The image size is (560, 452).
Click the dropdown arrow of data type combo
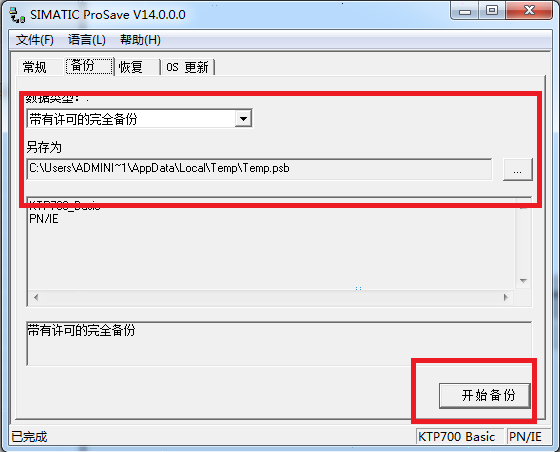243,119
